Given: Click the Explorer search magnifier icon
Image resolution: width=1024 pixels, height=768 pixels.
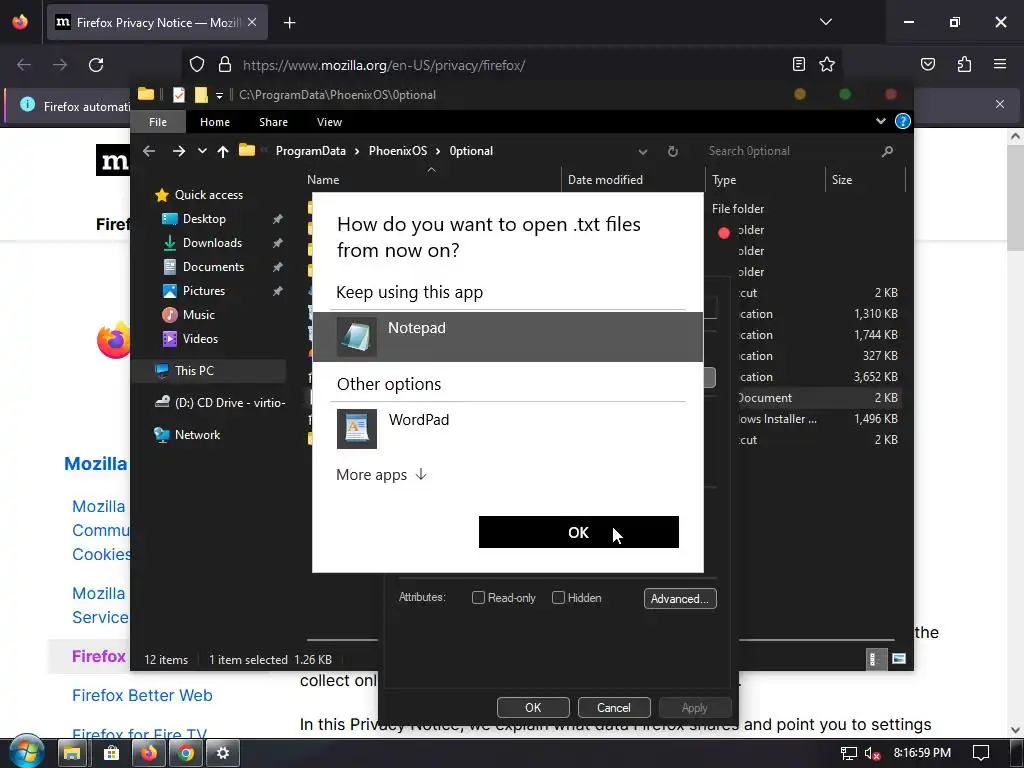Looking at the screenshot, I should point(887,152).
